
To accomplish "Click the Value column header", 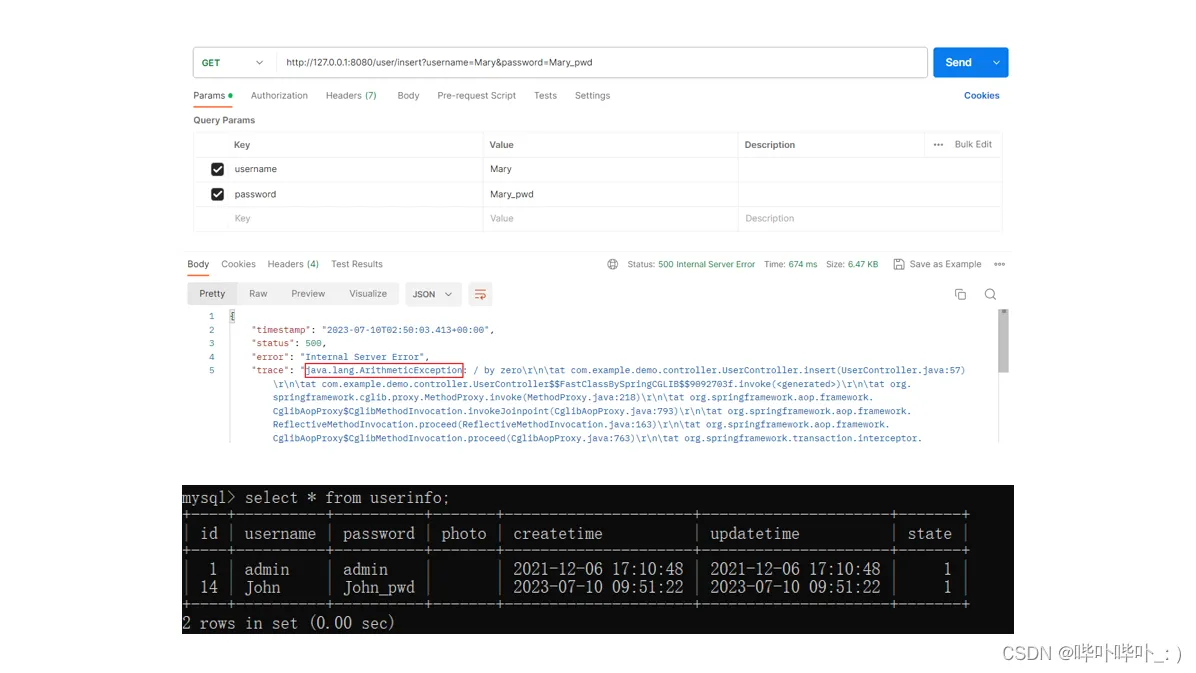I will 501,145.
